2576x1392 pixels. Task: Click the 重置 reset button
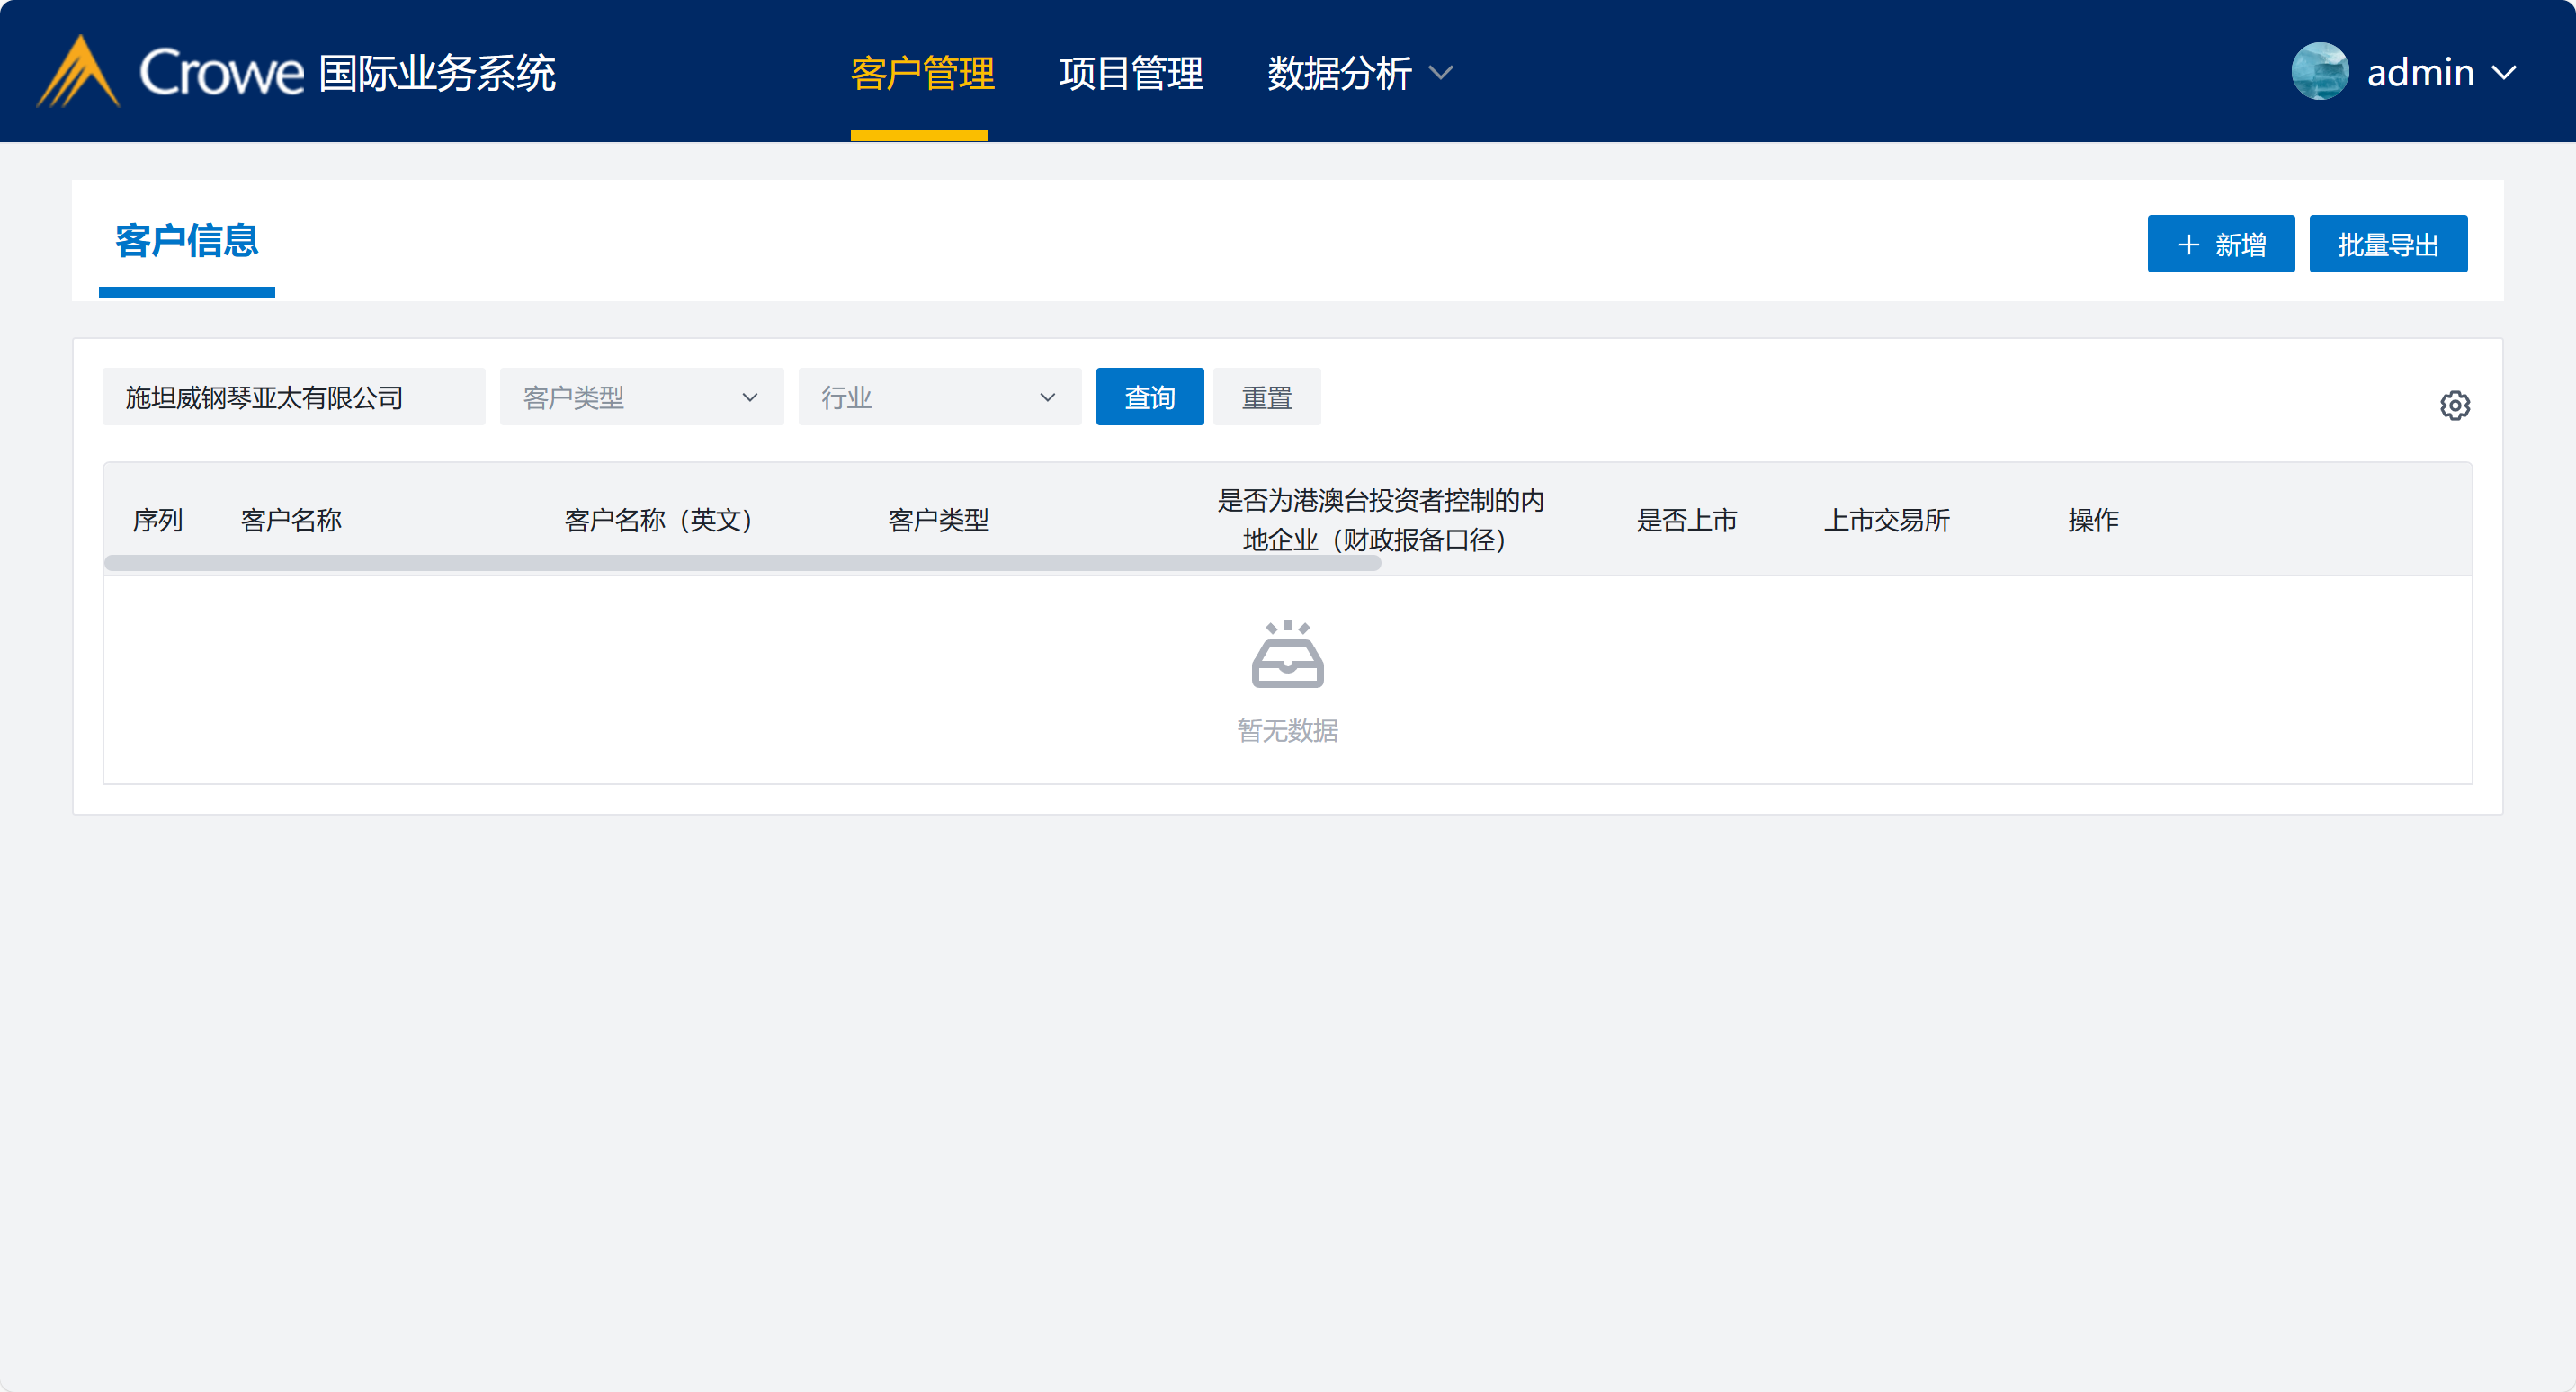(x=1266, y=397)
